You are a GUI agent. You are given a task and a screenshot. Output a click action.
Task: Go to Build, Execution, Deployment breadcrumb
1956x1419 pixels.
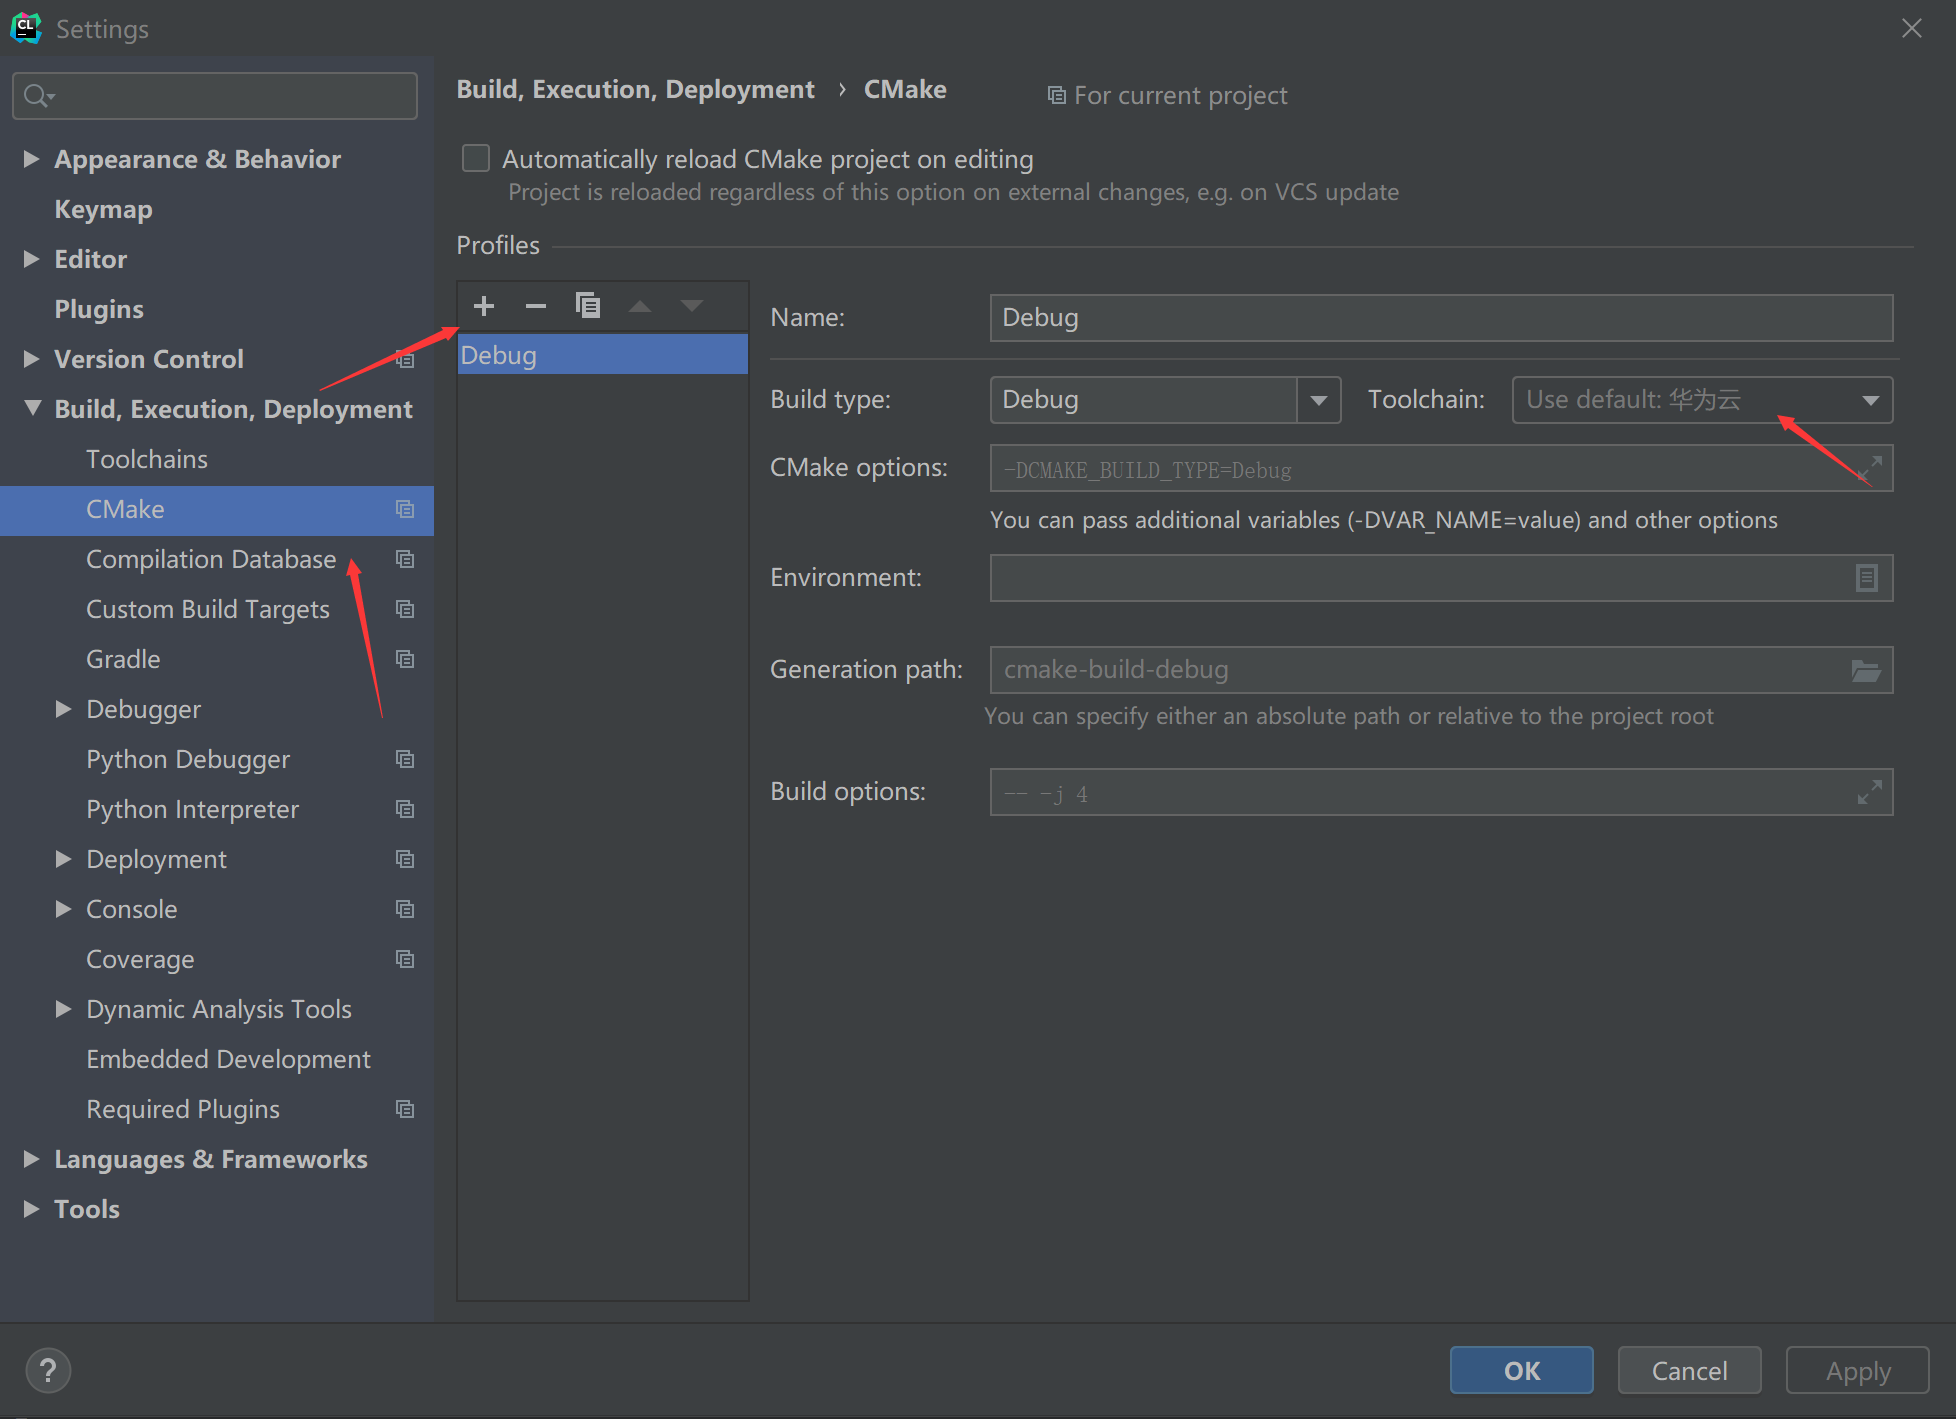[x=635, y=89]
